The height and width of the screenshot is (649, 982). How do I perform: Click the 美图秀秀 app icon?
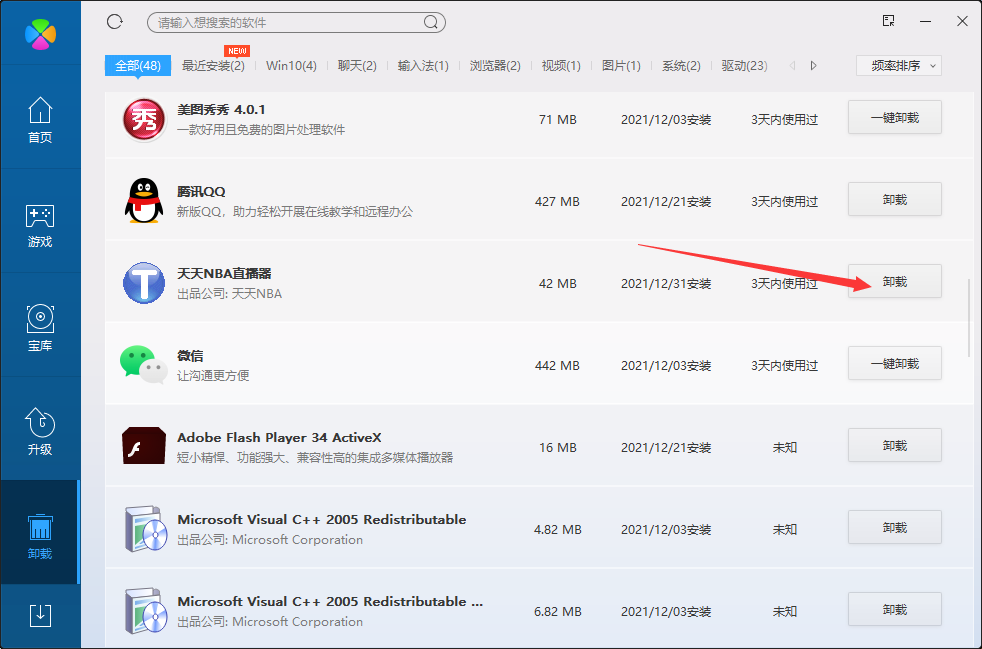tap(144, 120)
